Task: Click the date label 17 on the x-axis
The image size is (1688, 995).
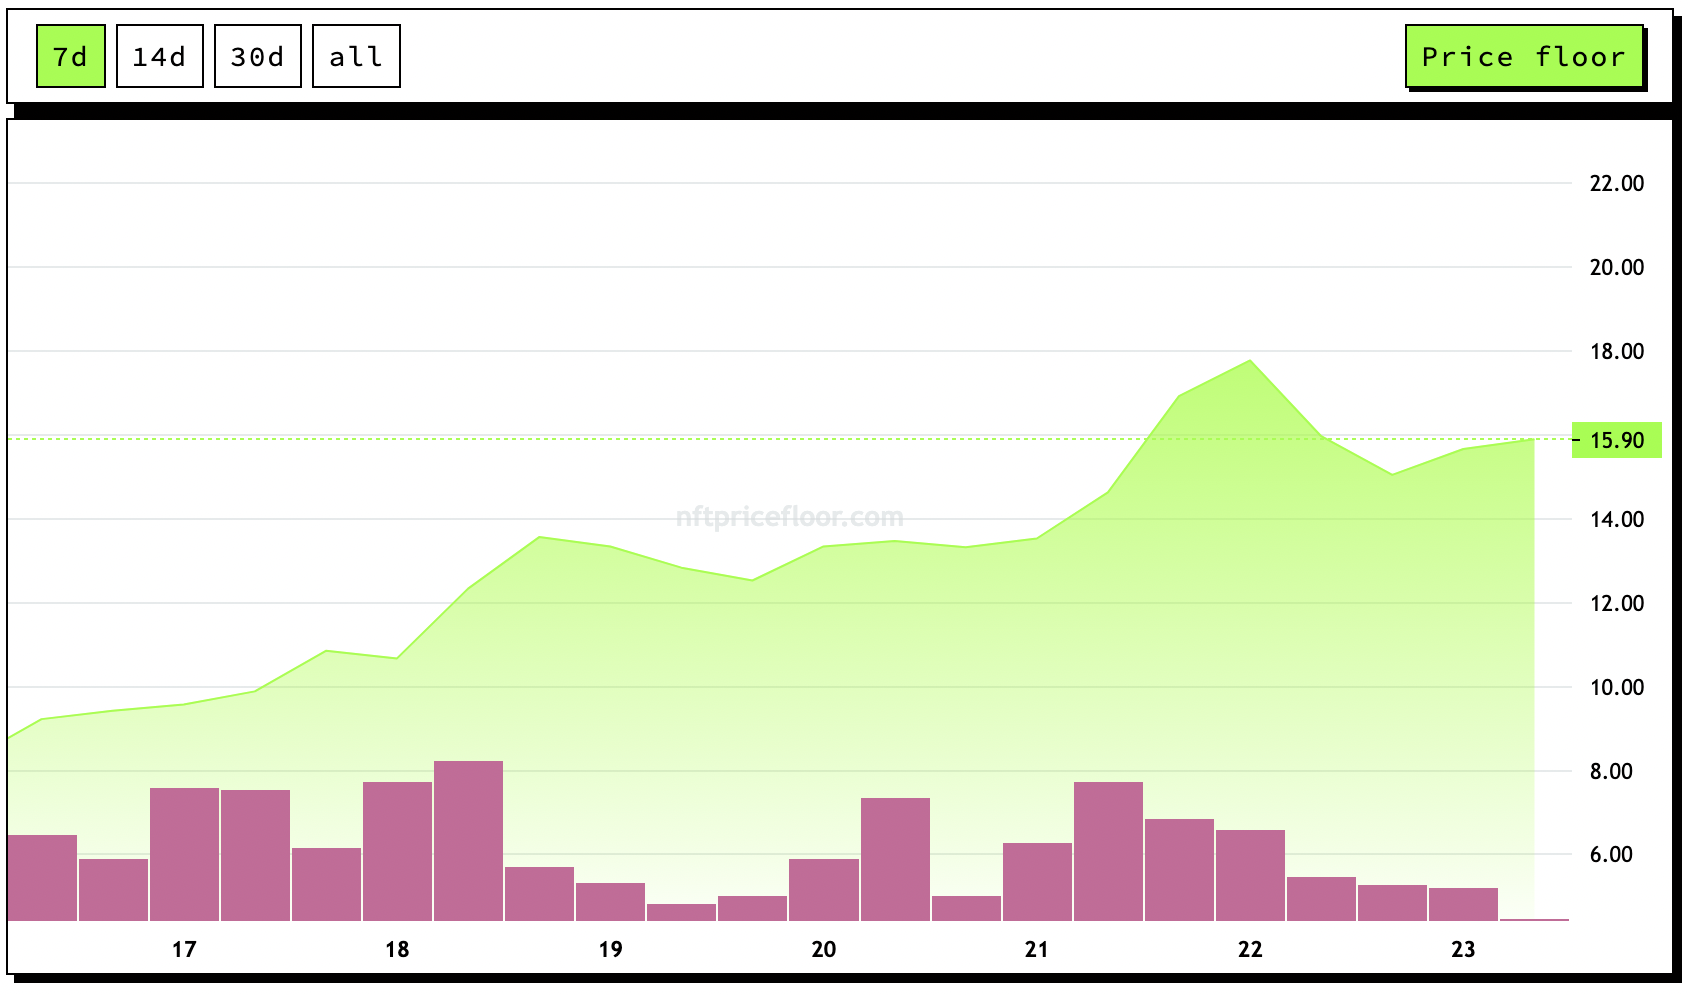Action: [x=184, y=949]
